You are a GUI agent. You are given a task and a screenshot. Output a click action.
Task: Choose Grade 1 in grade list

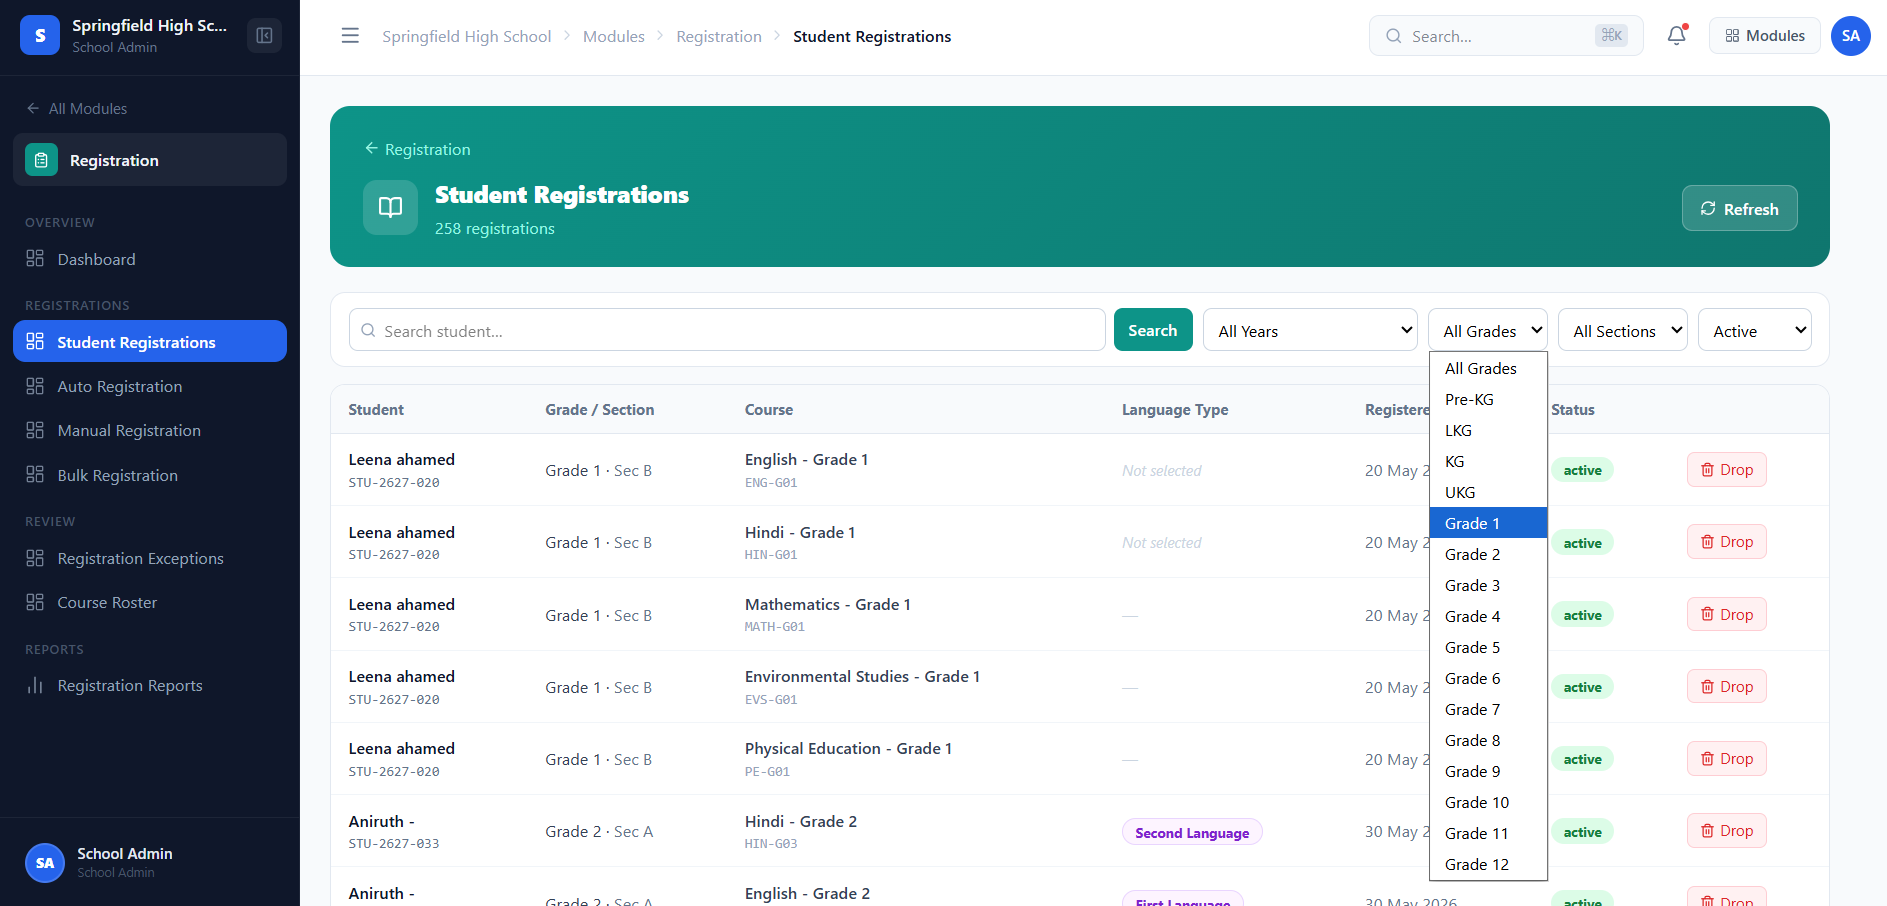click(1488, 523)
